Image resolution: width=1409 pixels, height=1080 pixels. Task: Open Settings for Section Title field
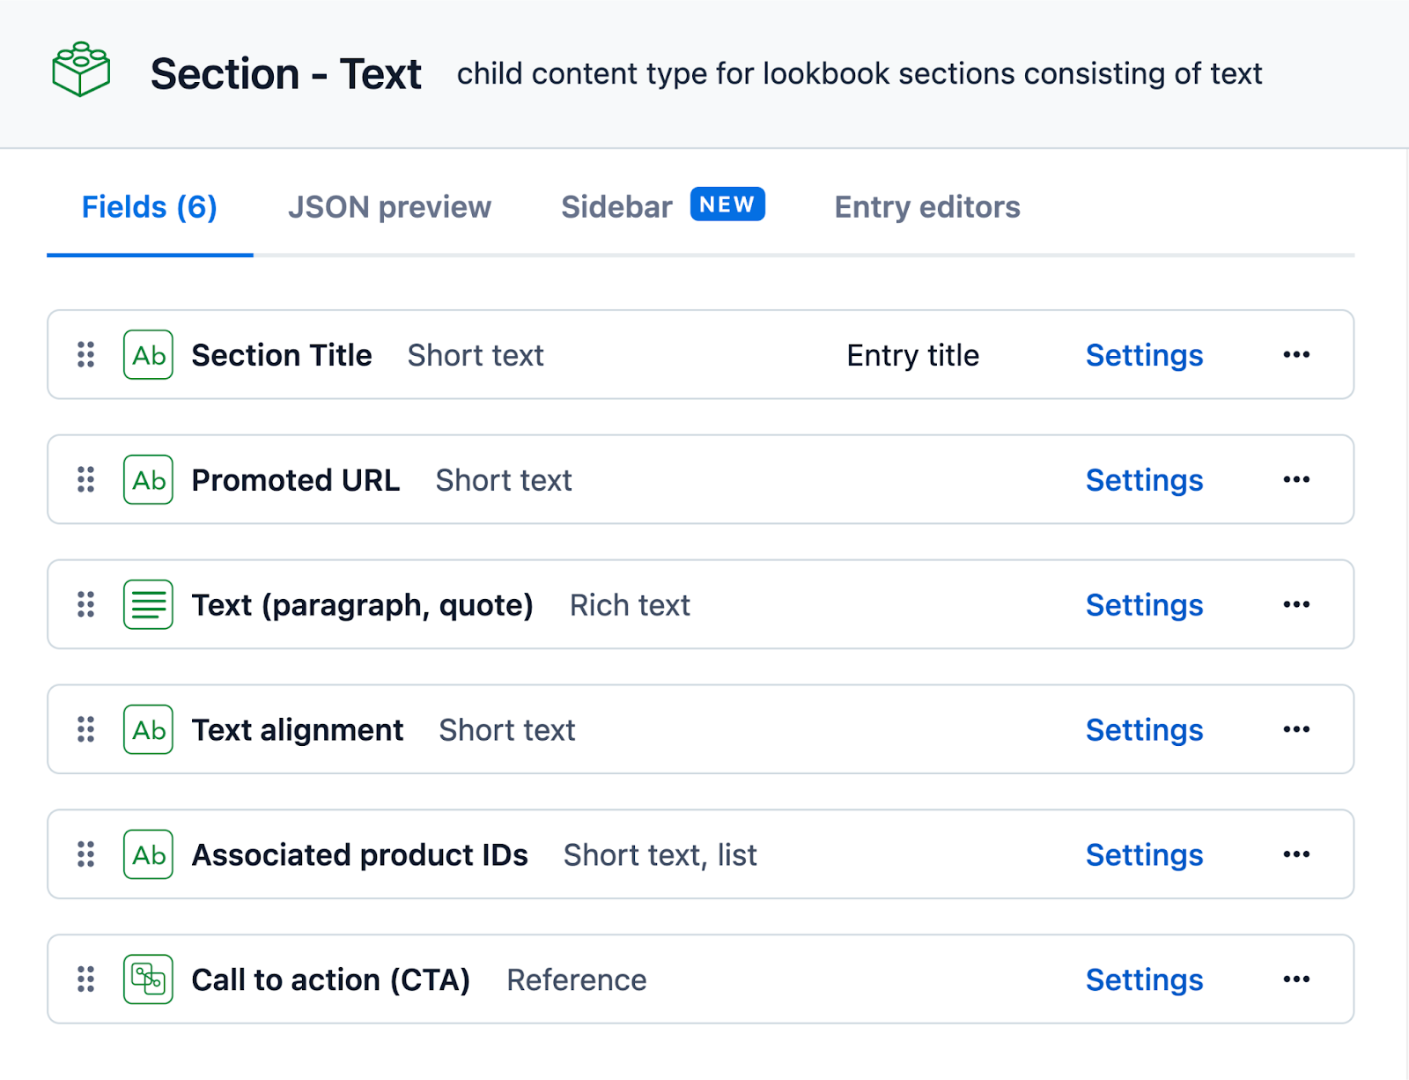point(1144,355)
